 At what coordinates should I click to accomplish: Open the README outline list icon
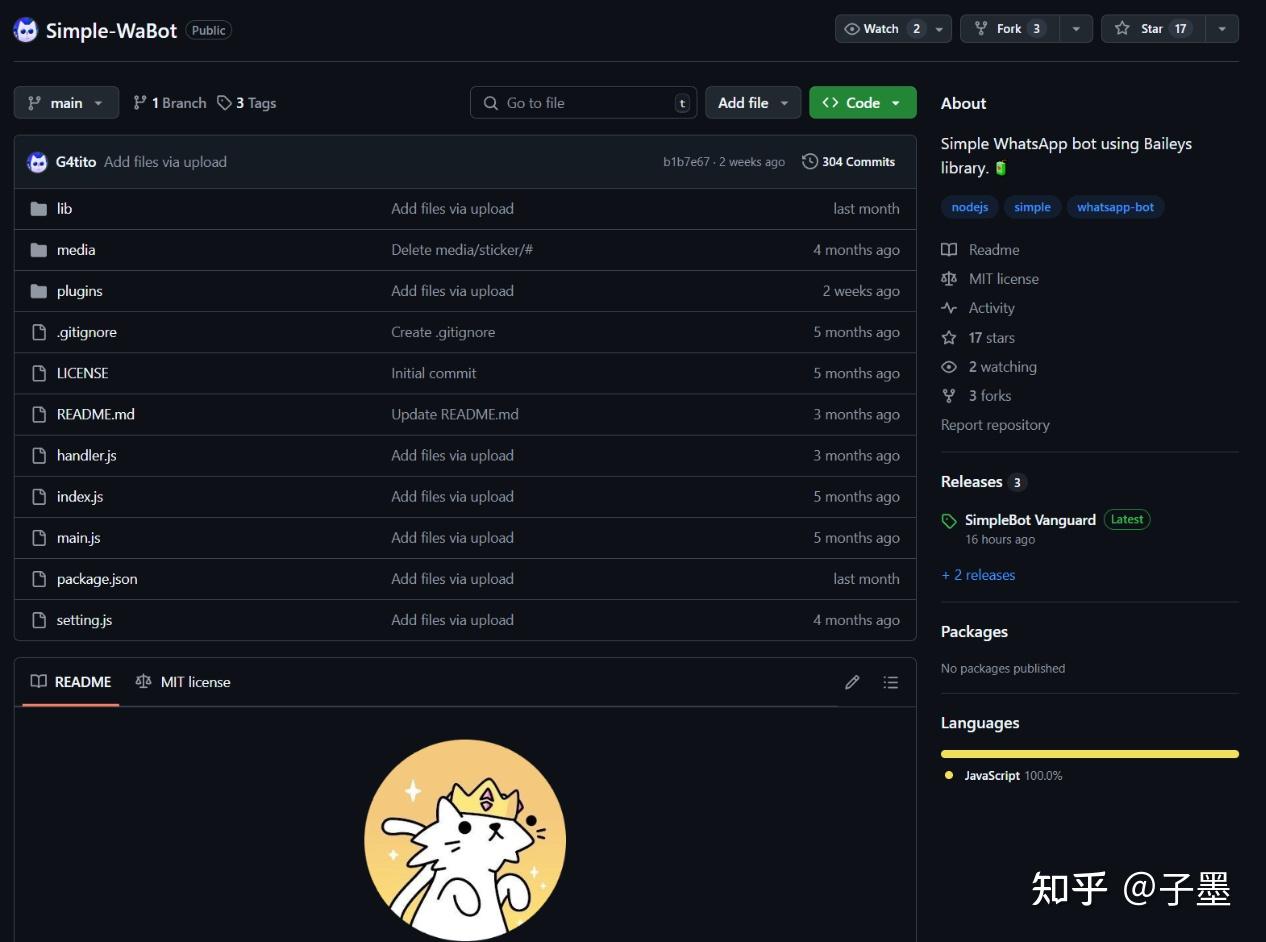point(890,682)
